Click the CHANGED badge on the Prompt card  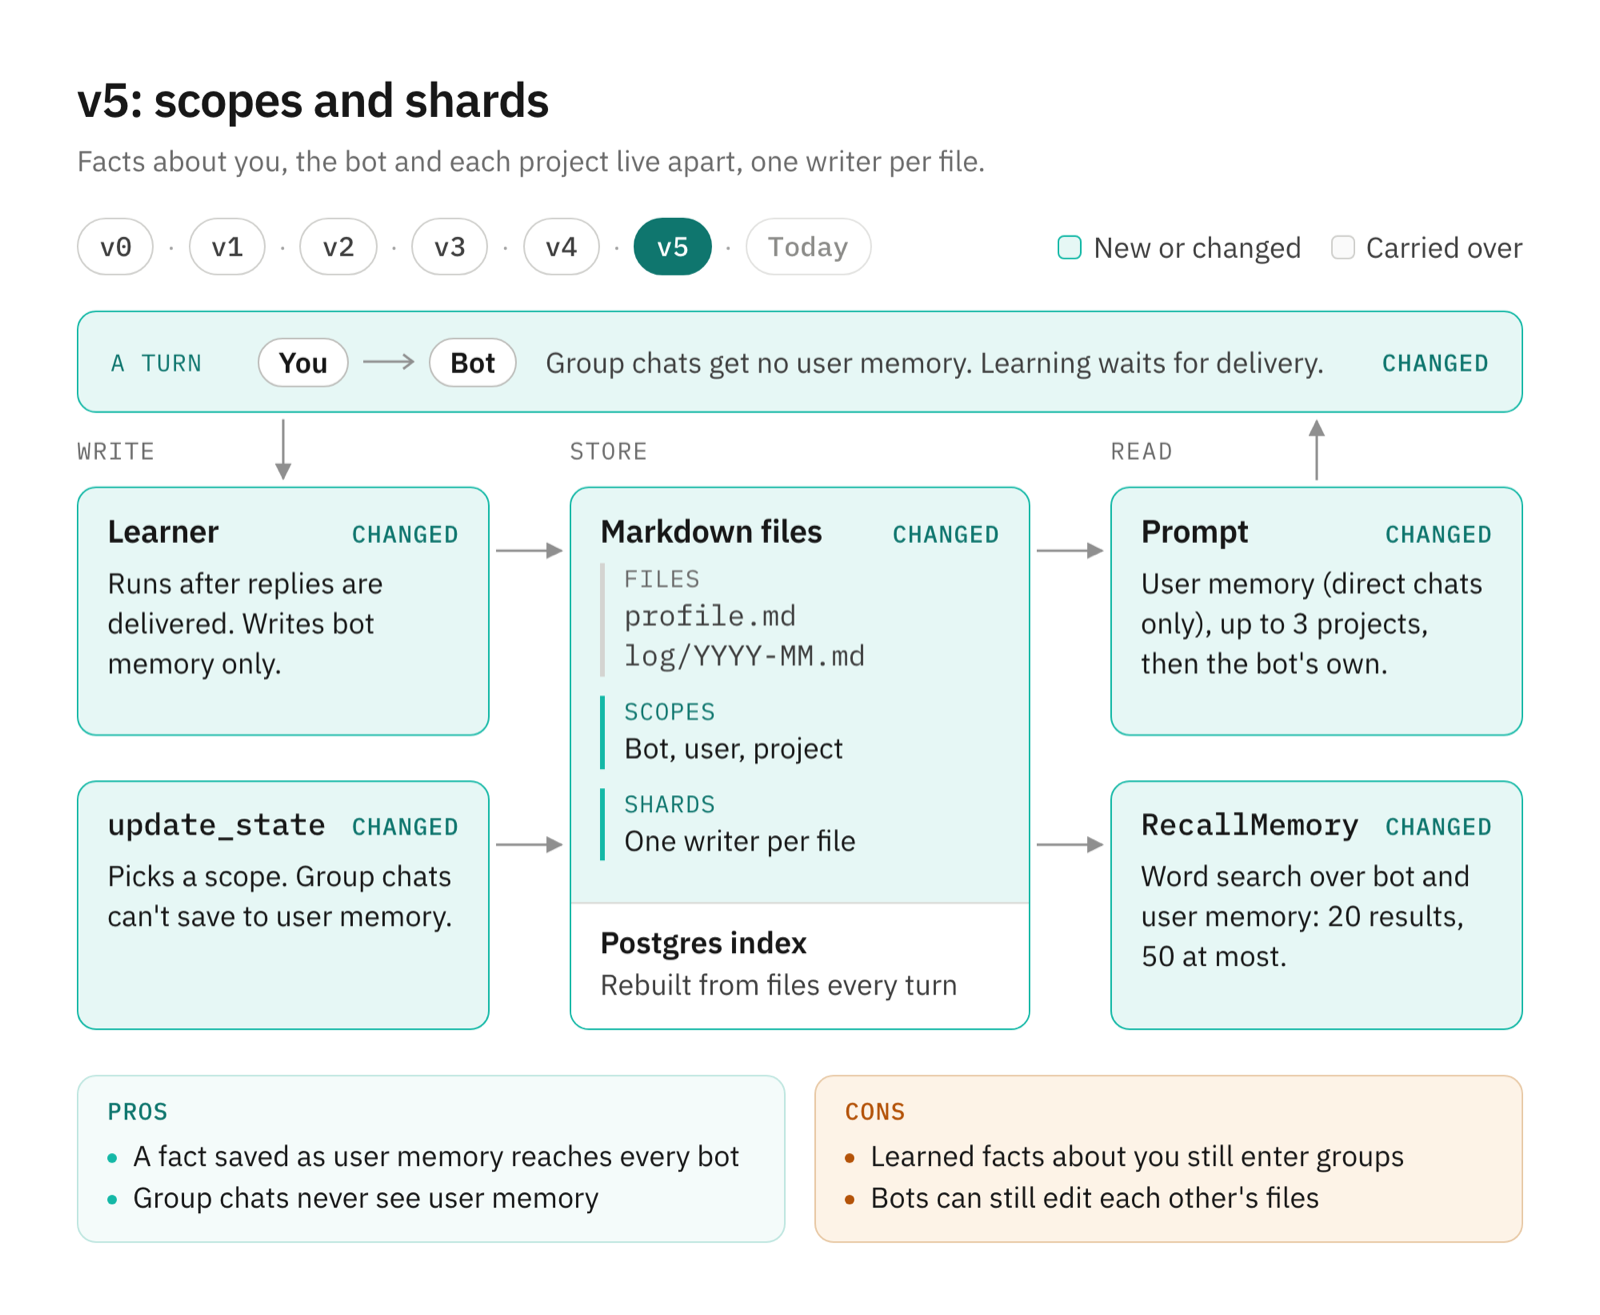tap(1438, 535)
